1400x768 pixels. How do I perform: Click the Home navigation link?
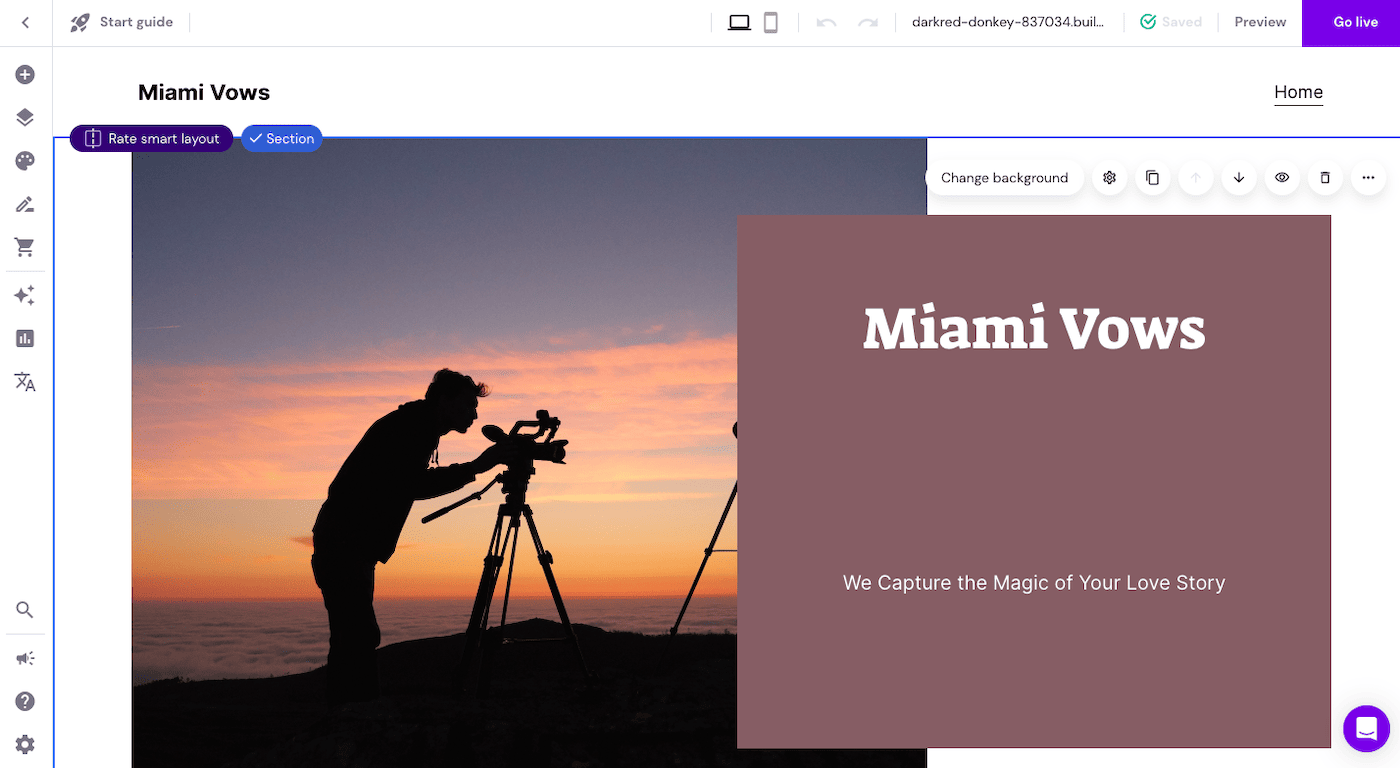coord(1298,92)
